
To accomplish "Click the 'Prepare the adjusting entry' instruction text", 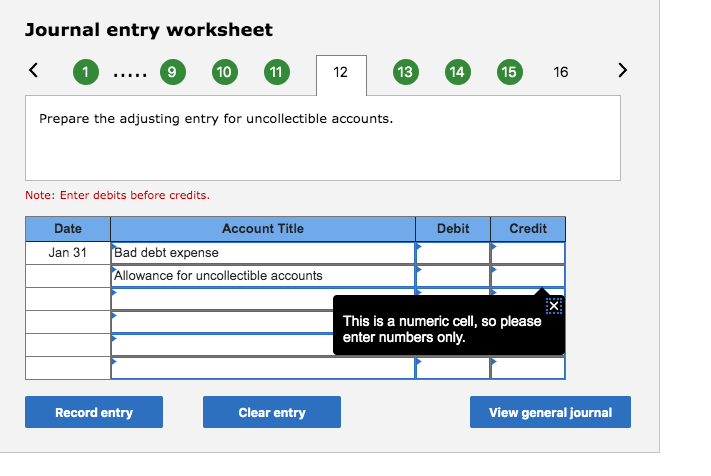I will (216, 119).
